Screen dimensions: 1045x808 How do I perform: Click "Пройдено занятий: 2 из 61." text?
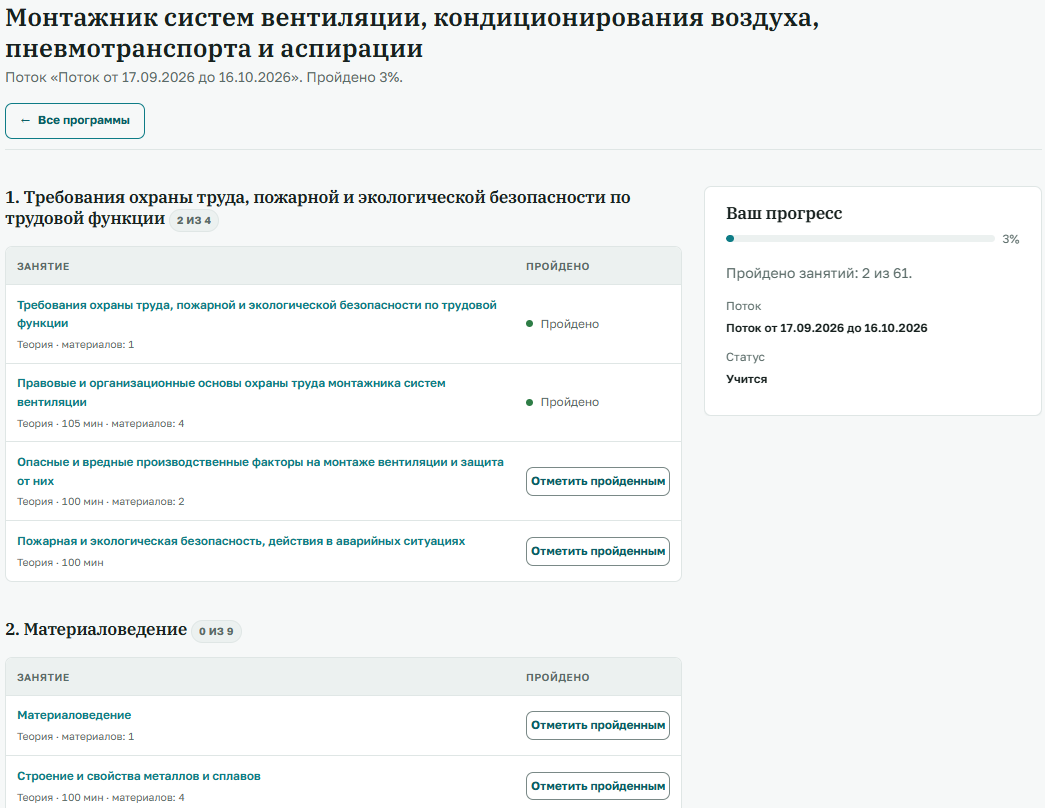pyautogui.click(x=818, y=273)
